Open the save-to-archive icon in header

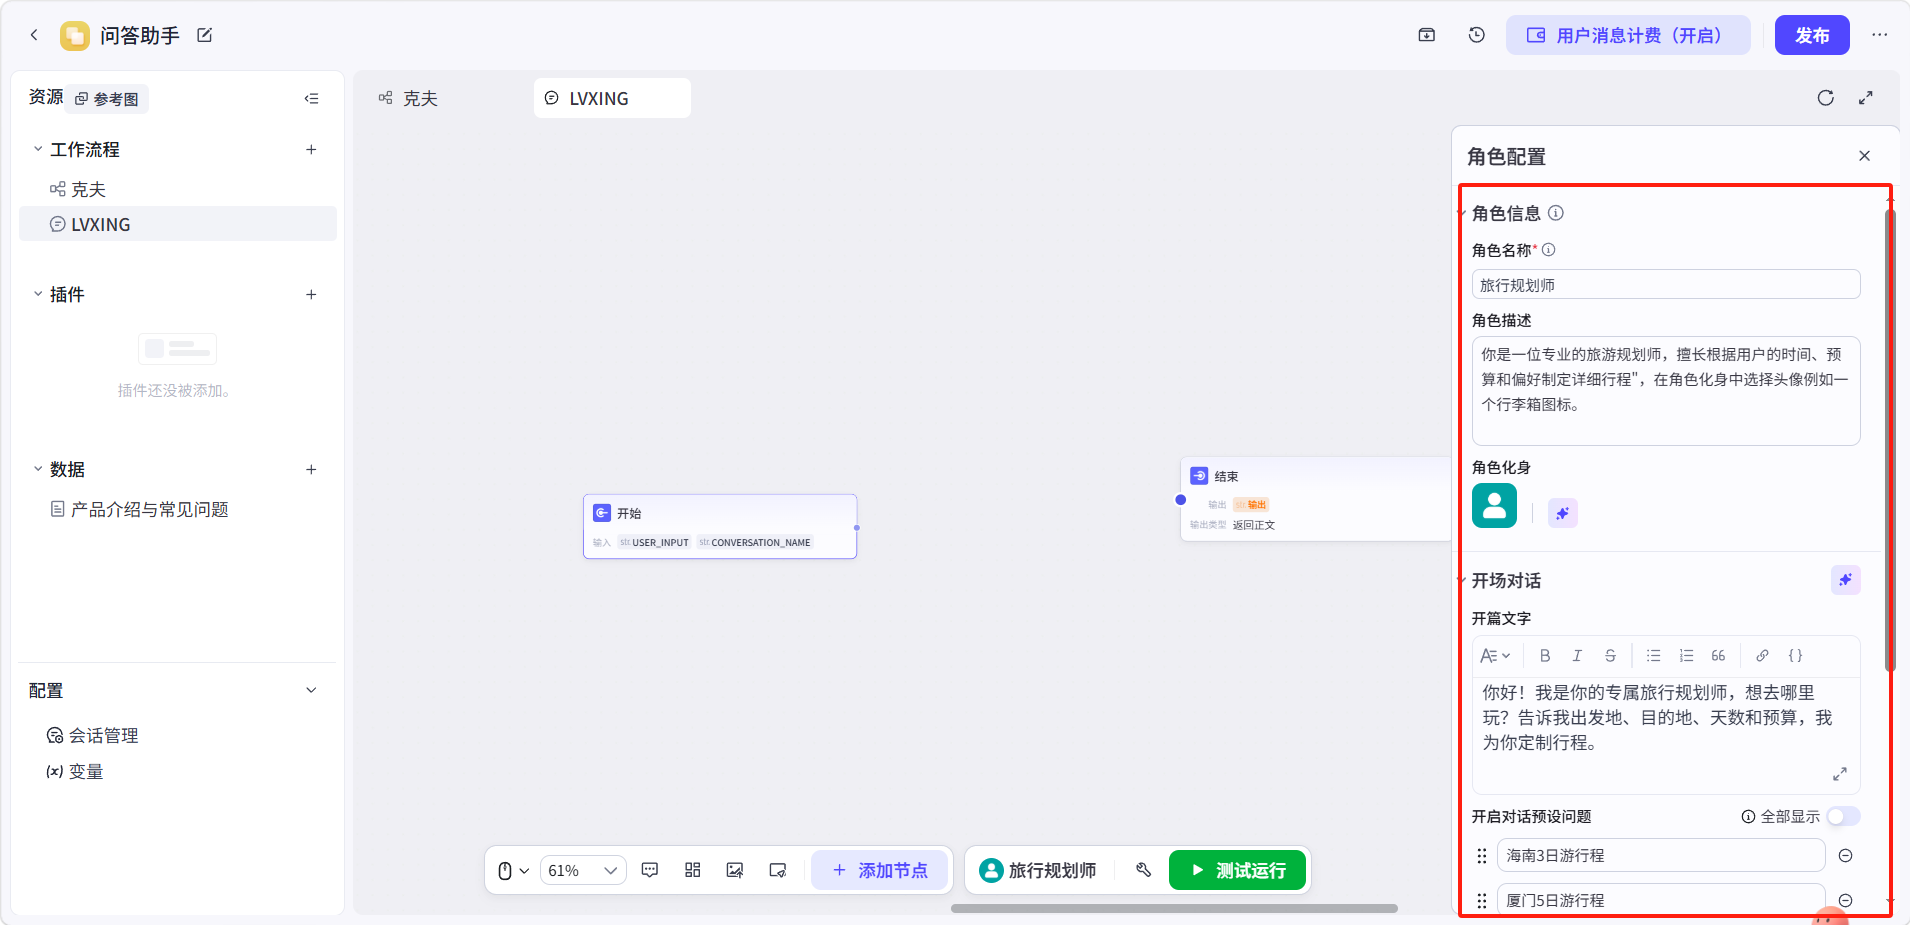(1427, 35)
